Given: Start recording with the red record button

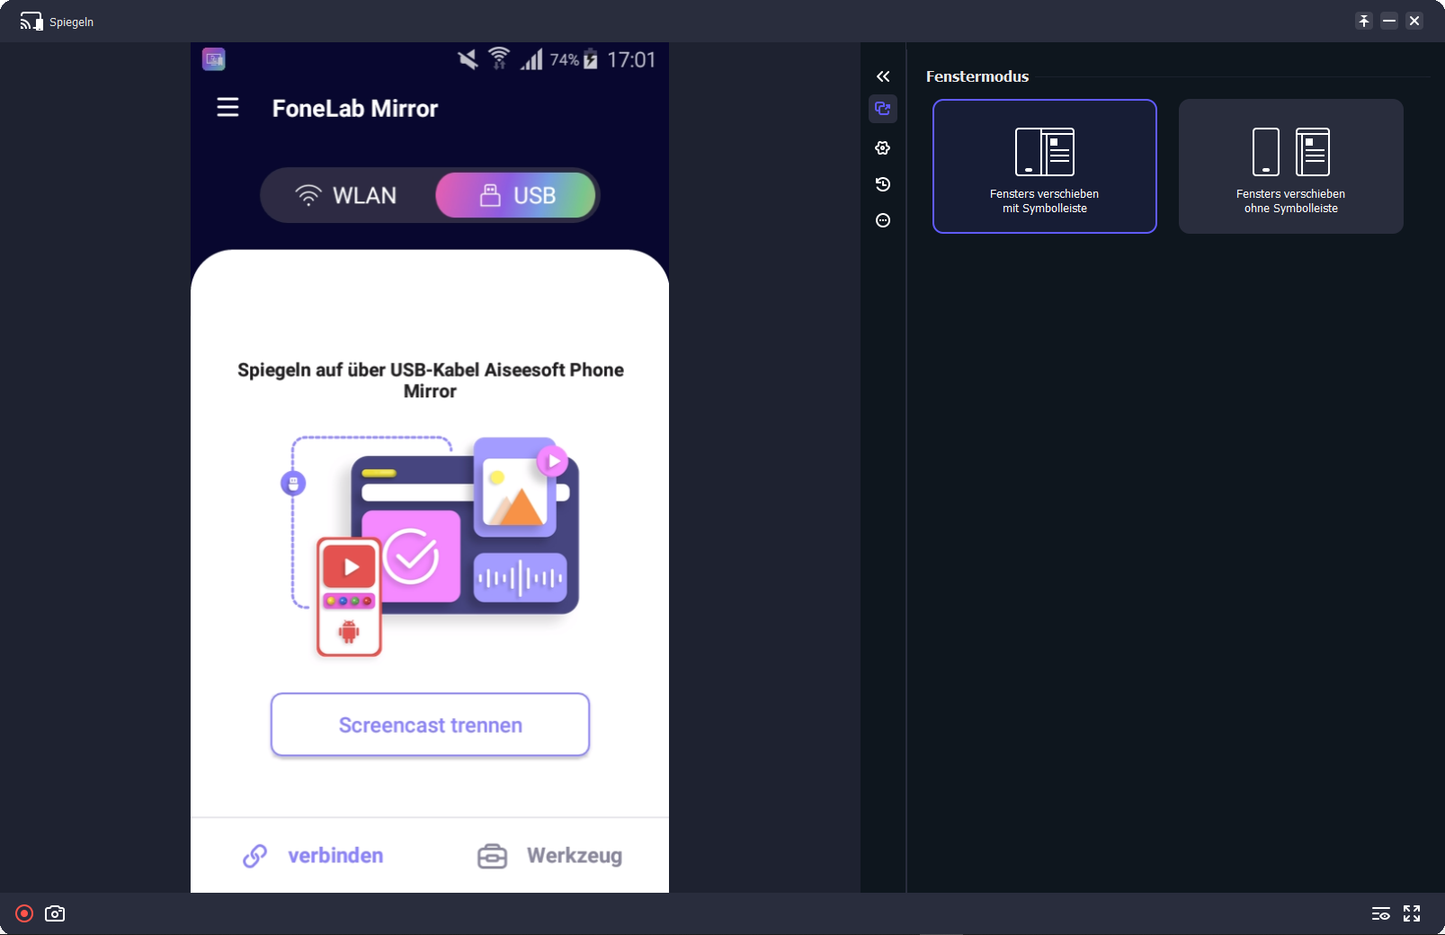Looking at the screenshot, I should [x=24, y=913].
